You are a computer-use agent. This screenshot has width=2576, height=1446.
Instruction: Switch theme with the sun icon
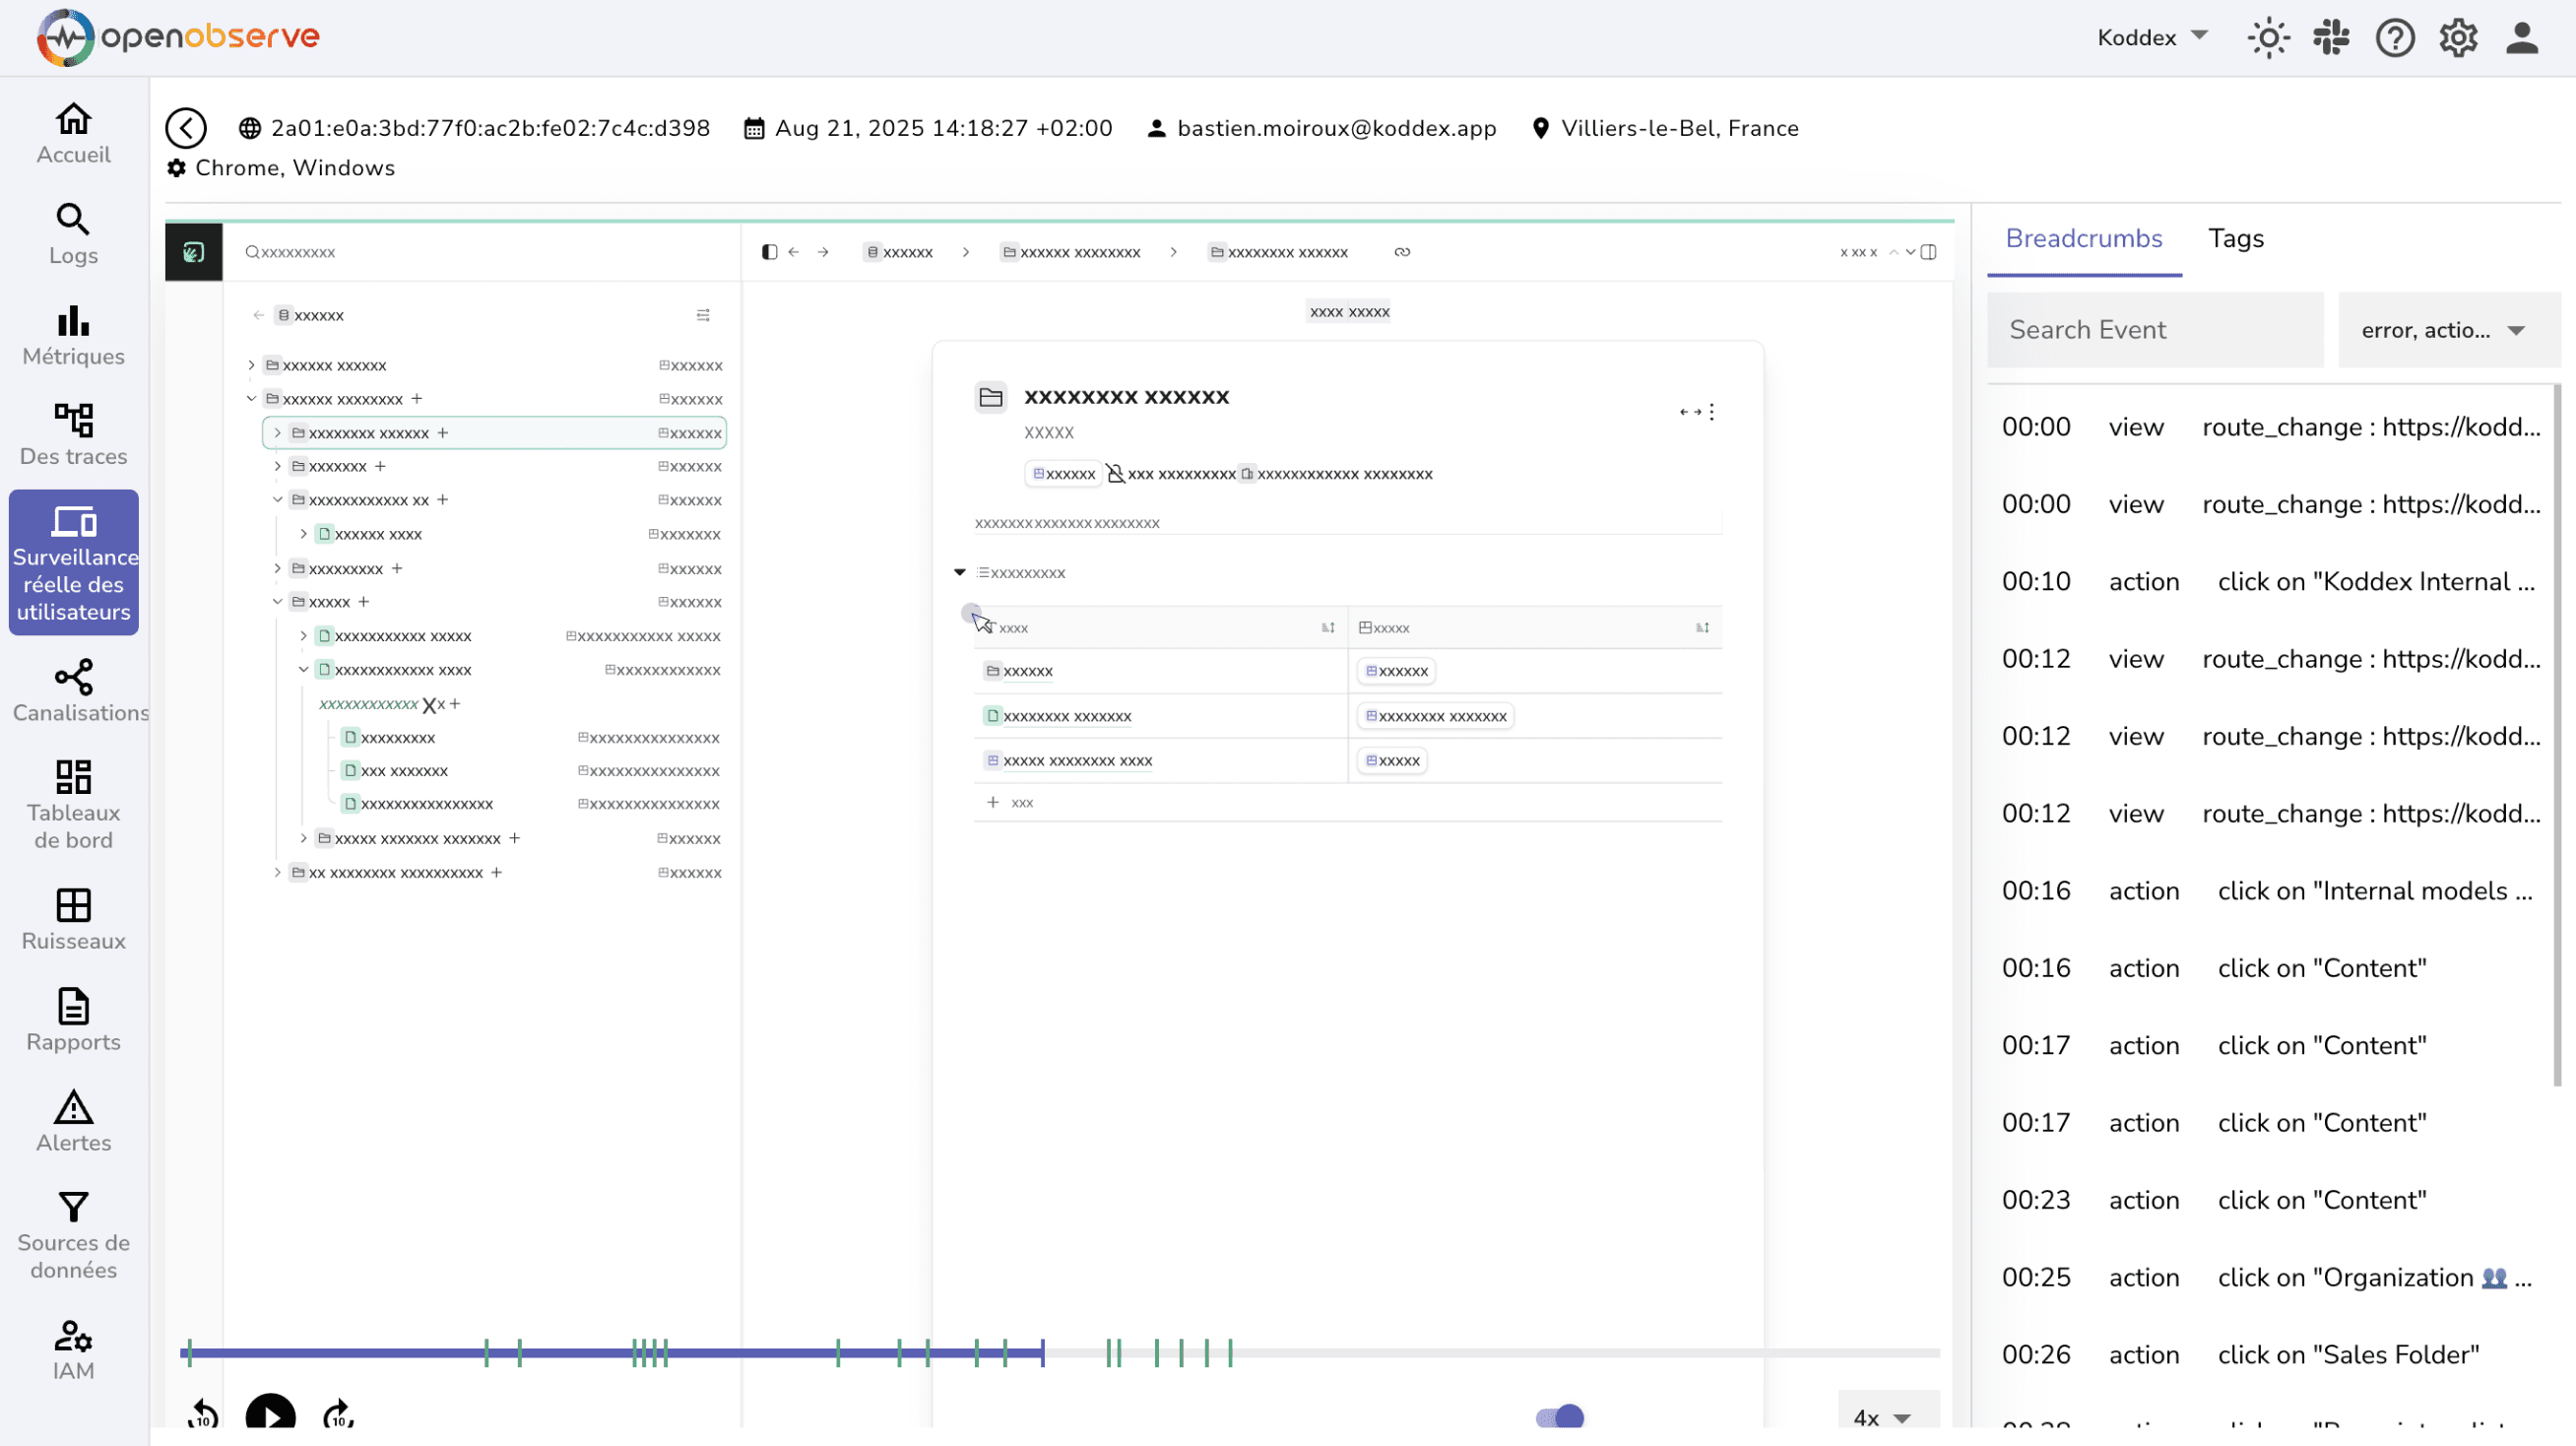pyautogui.click(x=2268, y=38)
